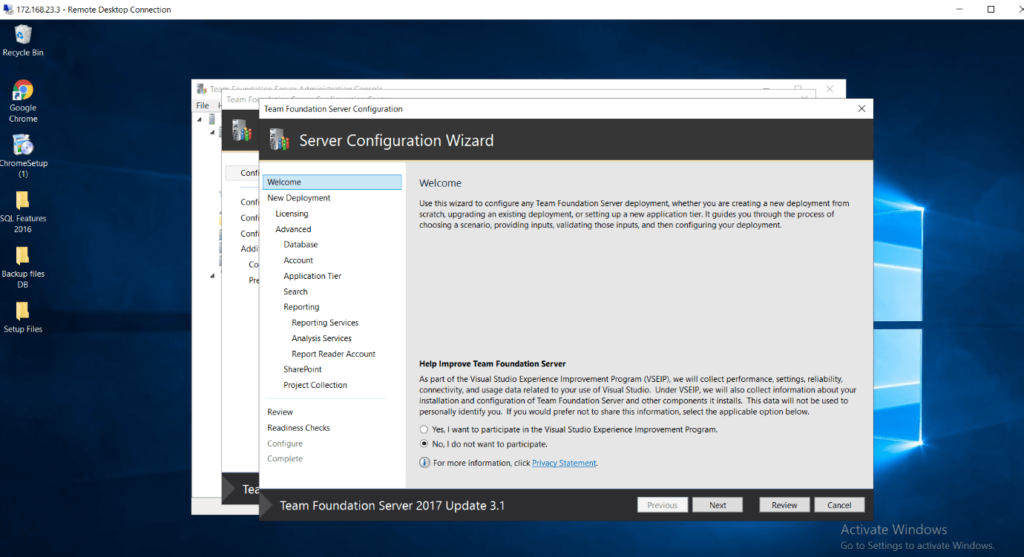Screen dimensions: 1024x557
Task: Choose Yes to participate in VSEIP
Action: click(x=424, y=429)
